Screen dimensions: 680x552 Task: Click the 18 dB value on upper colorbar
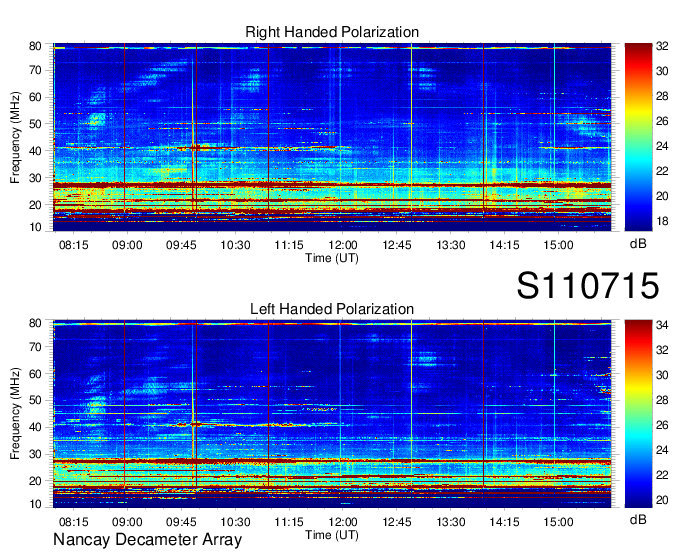click(662, 221)
